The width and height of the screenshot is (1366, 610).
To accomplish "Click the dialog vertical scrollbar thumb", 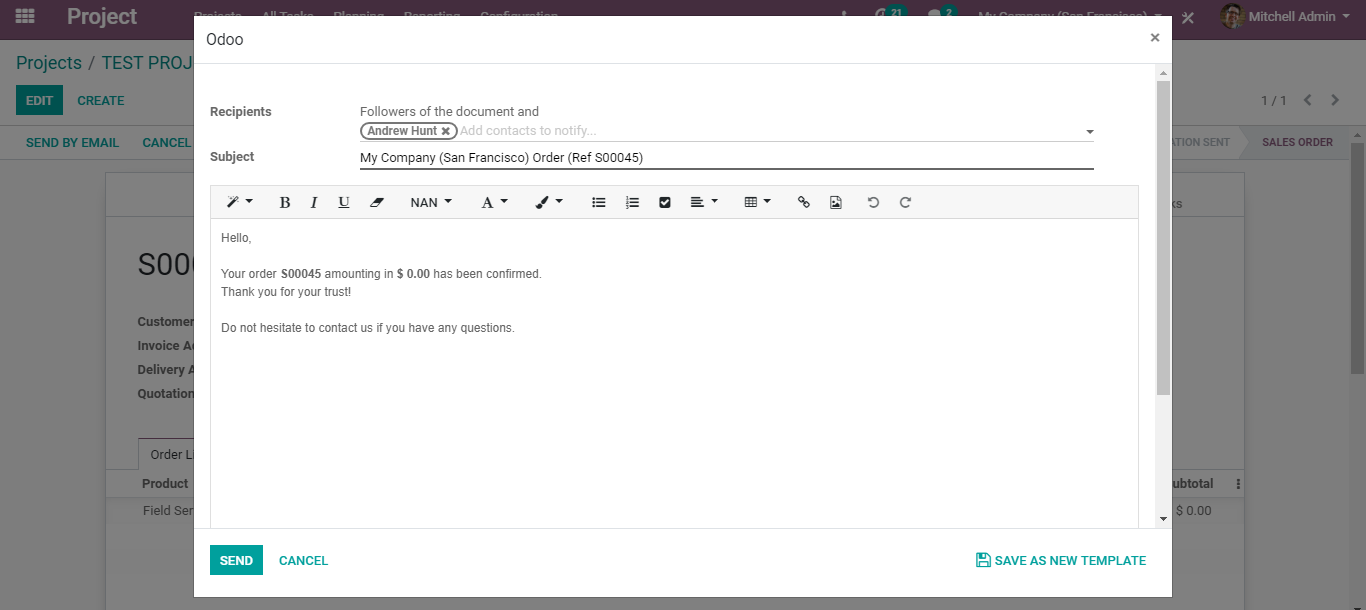I will point(1163,238).
